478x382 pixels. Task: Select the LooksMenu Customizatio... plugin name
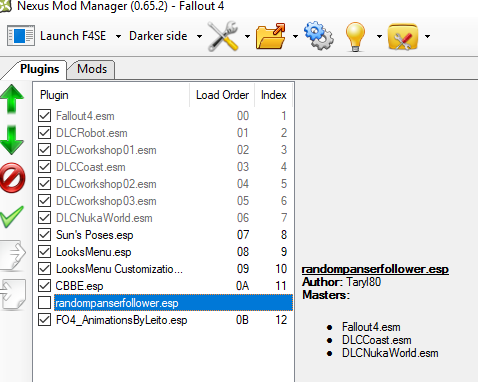click(119, 269)
